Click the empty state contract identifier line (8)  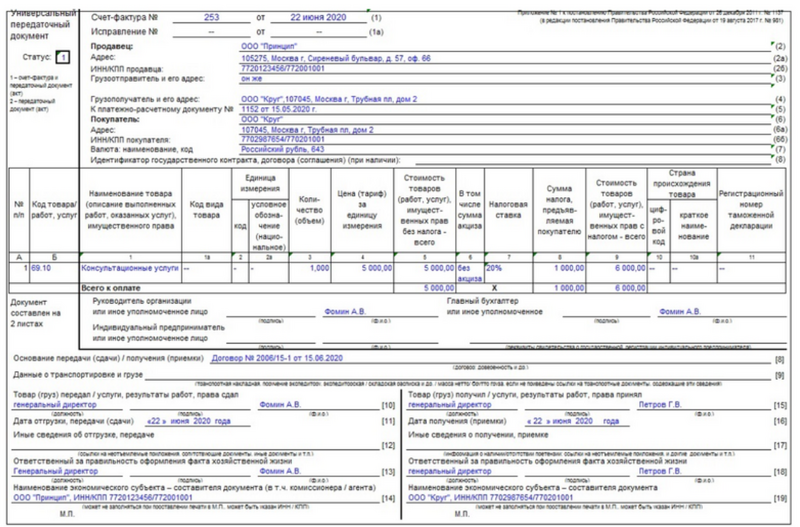tap(593, 160)
